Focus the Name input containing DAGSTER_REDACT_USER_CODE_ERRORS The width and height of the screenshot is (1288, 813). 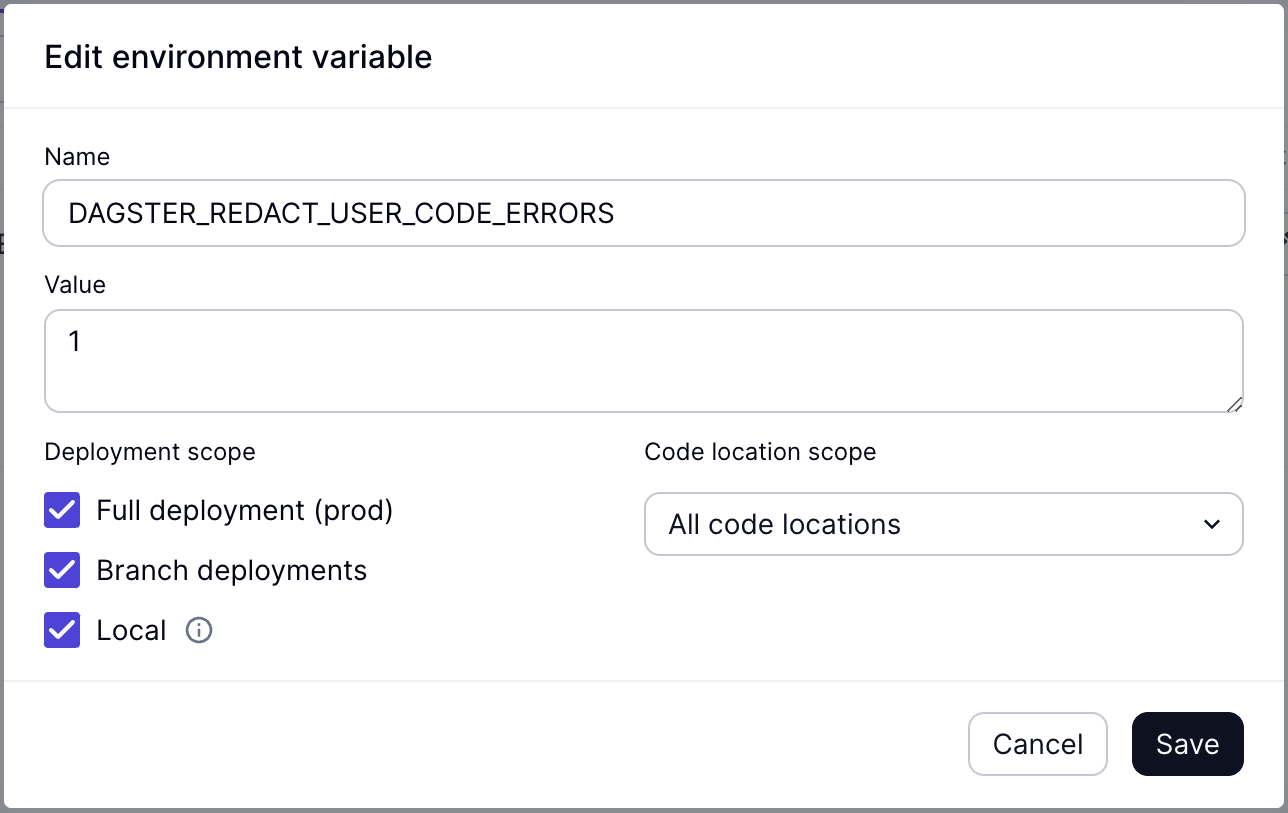644,213
